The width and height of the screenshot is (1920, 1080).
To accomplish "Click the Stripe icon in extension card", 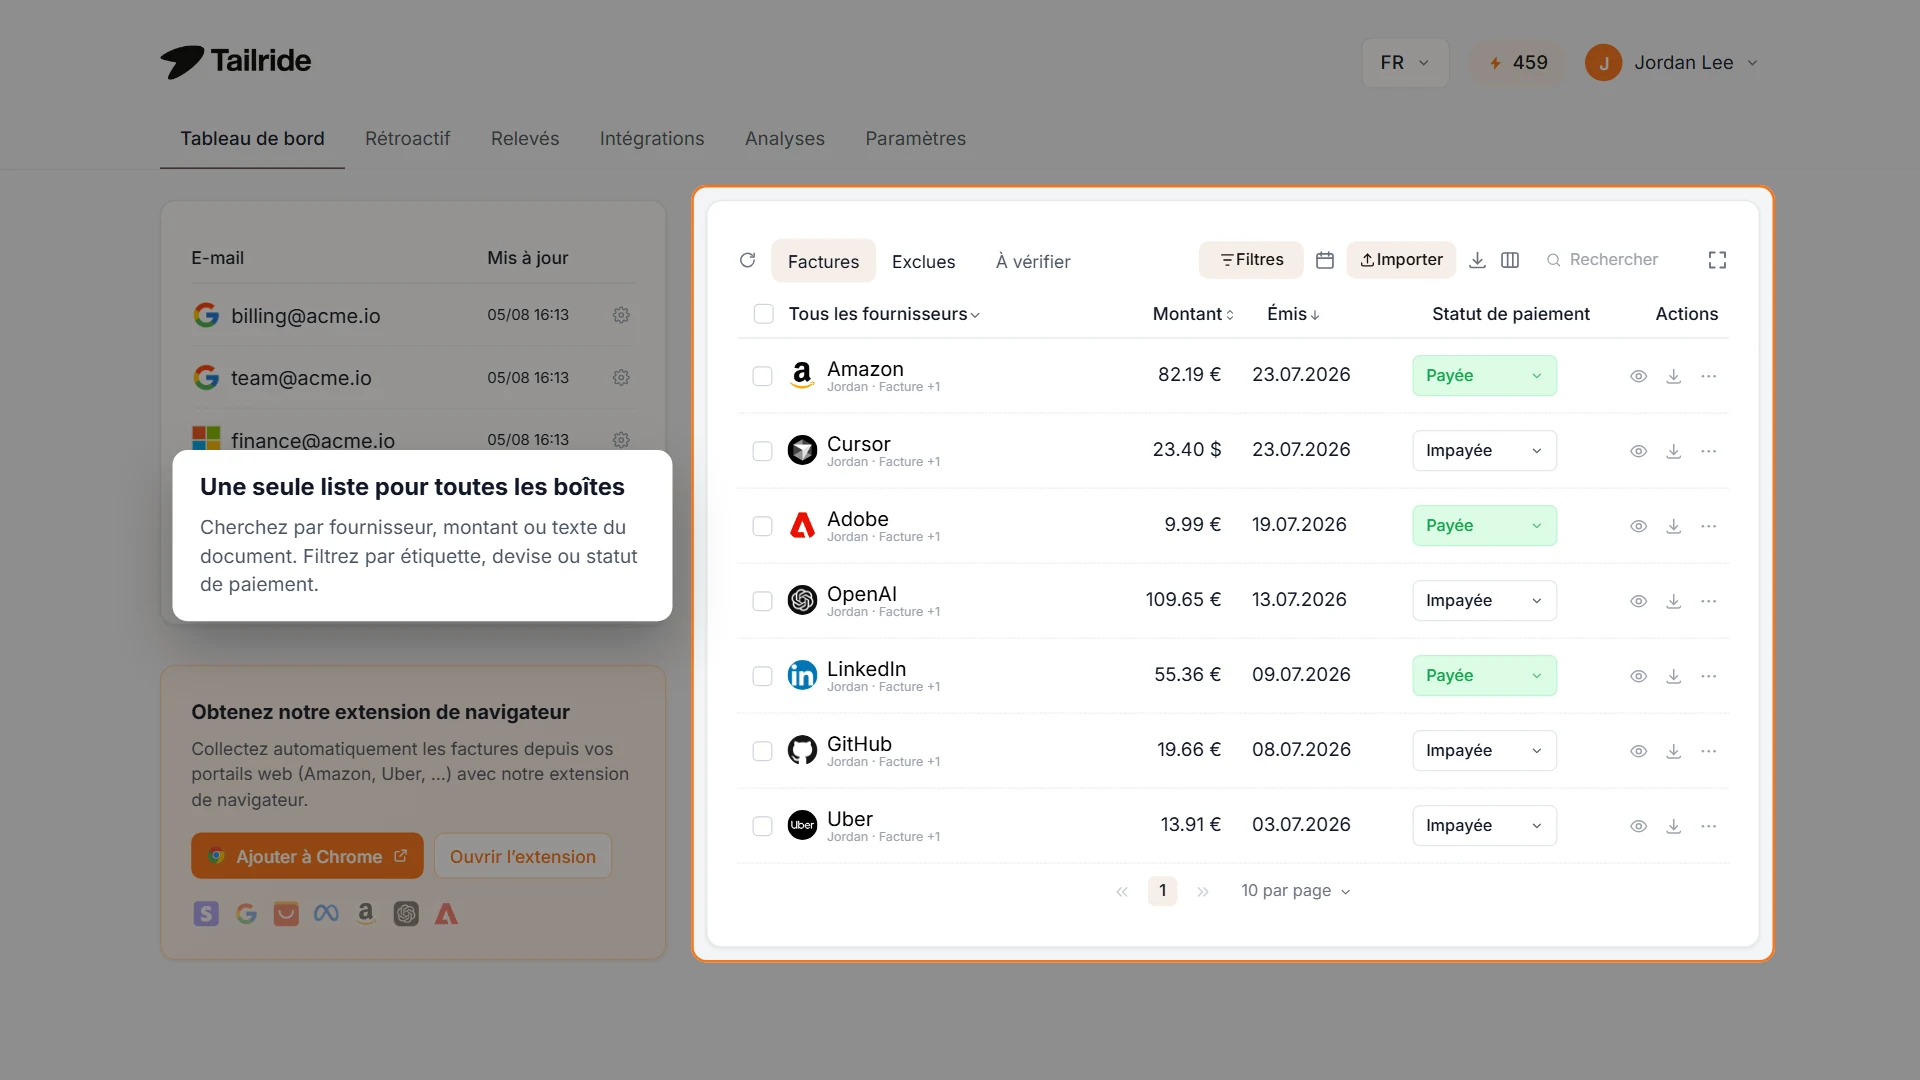I will pos(206,913).
